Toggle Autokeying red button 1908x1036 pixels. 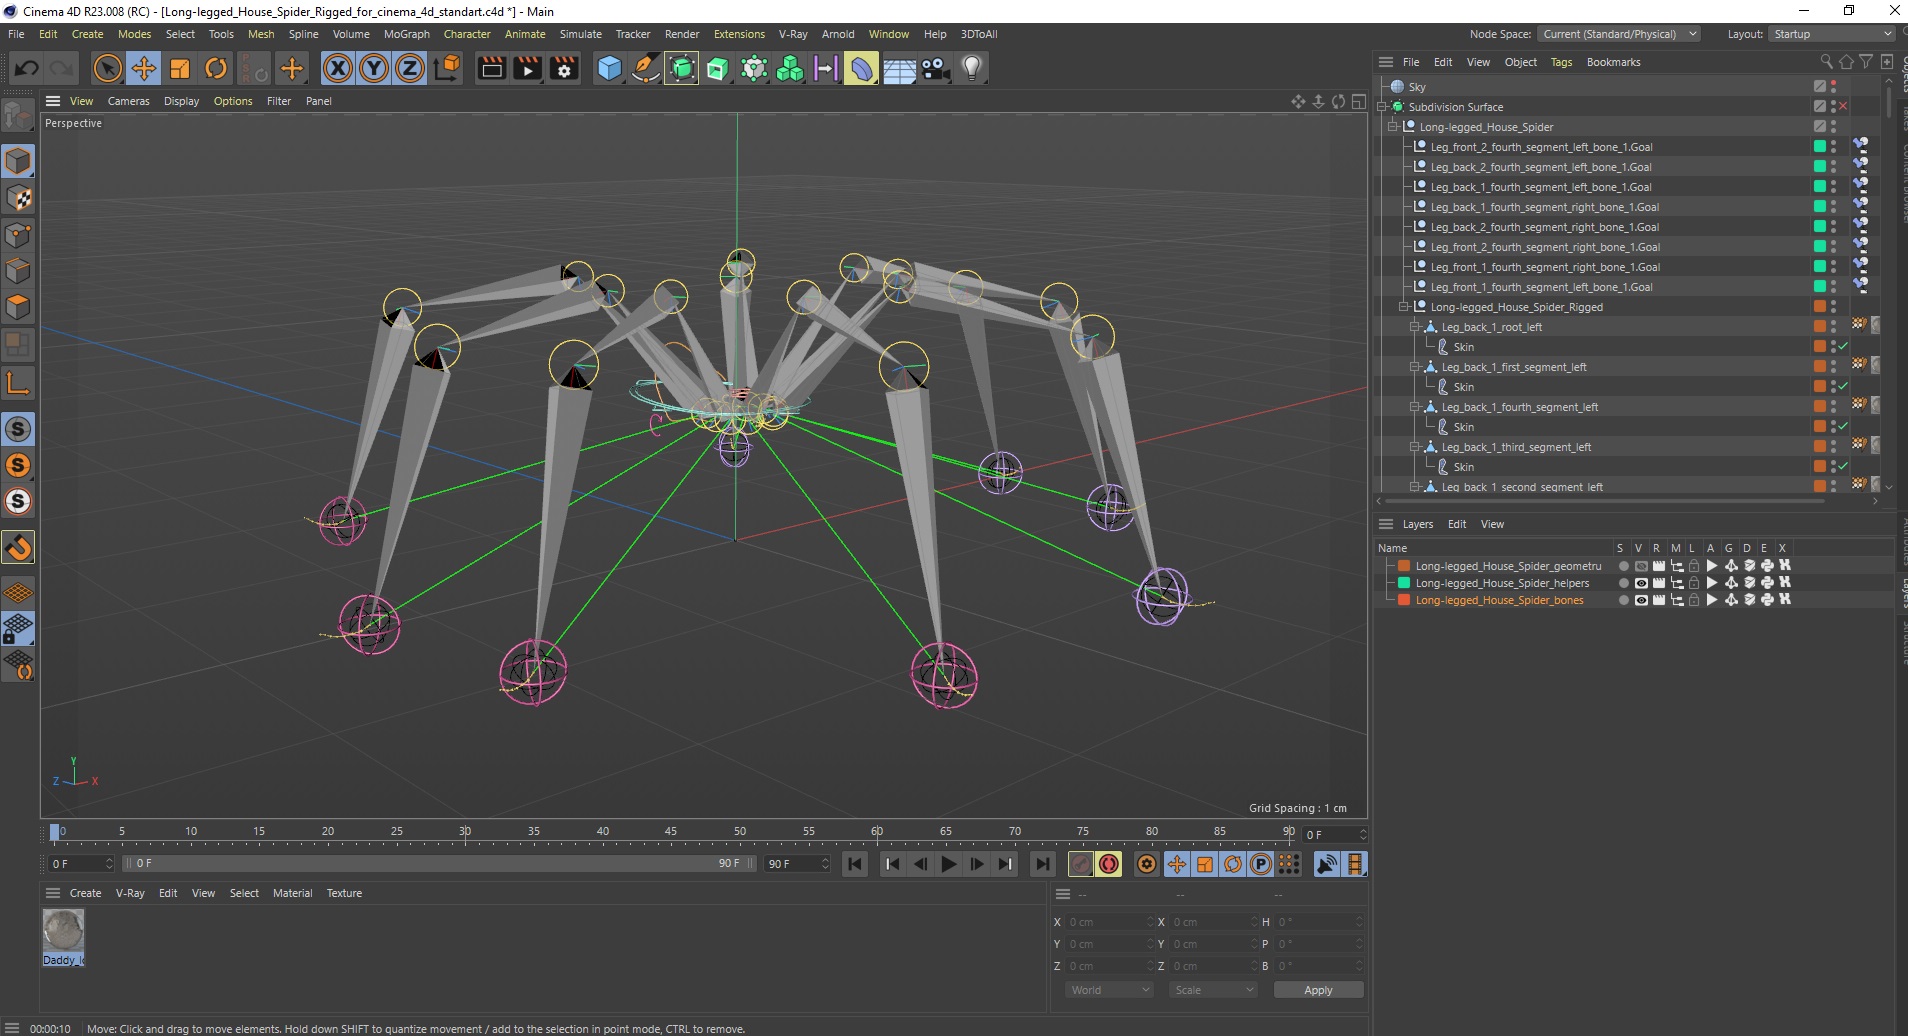coord(1109,864)
